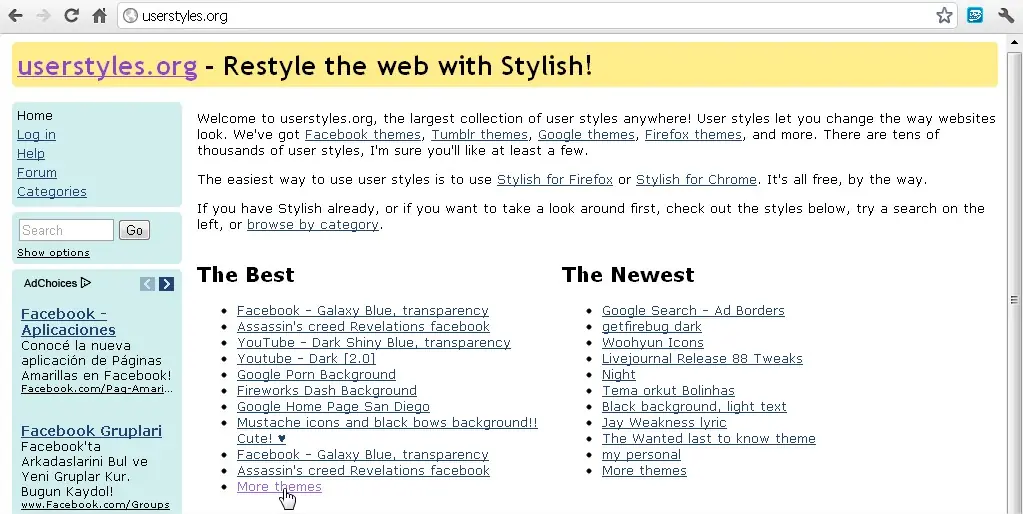Open Woohyun Icons style
The width and height of the screenshot is (1023, 514).
tap(652, 342)
